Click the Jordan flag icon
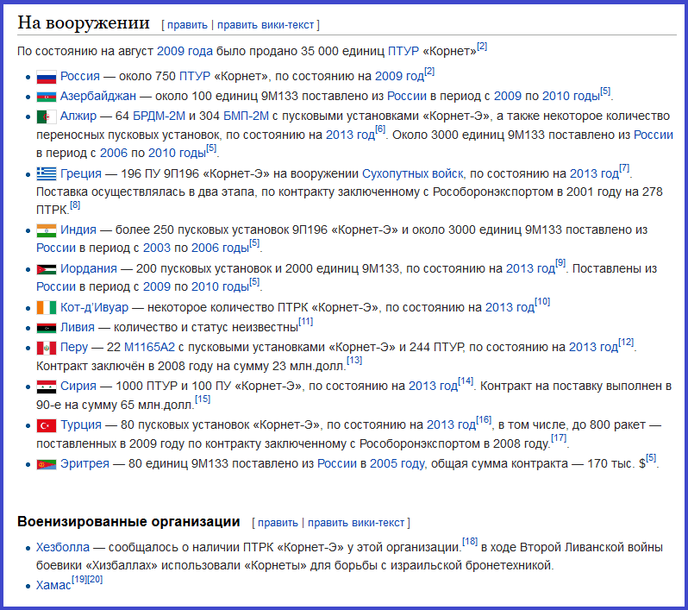 click(x=46, y=269)
